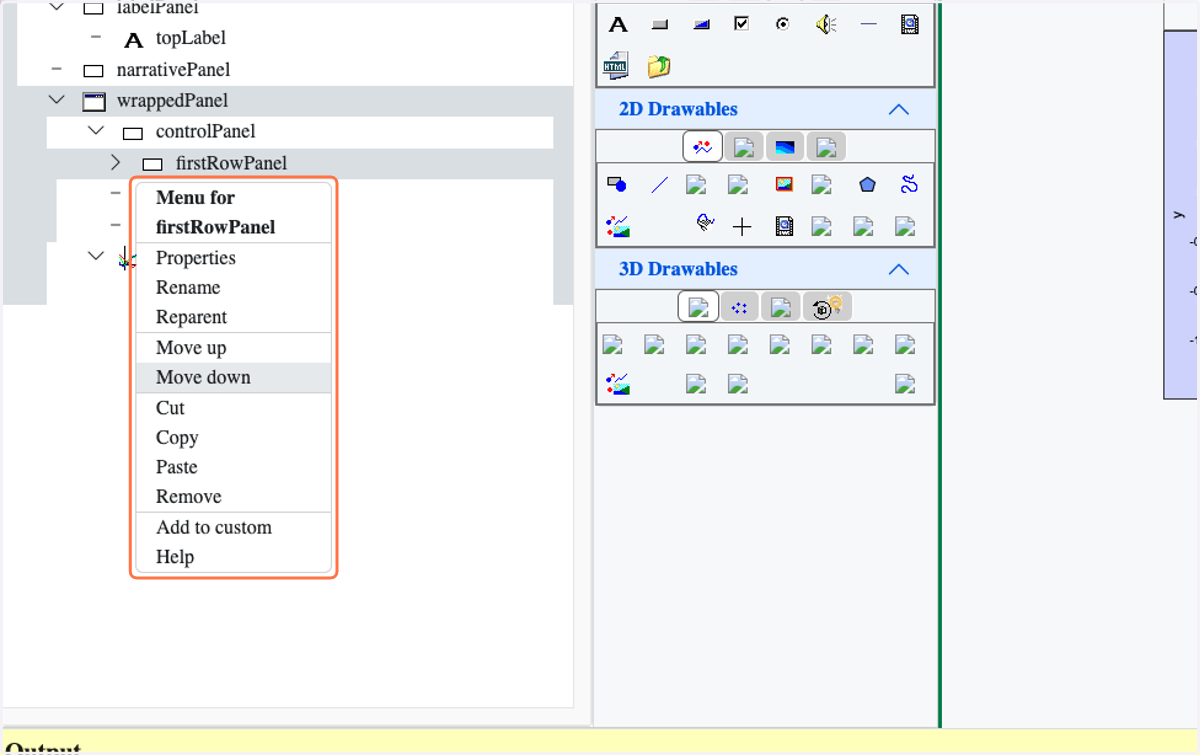Choose Properties from the context menu

[x=234, y=258]
